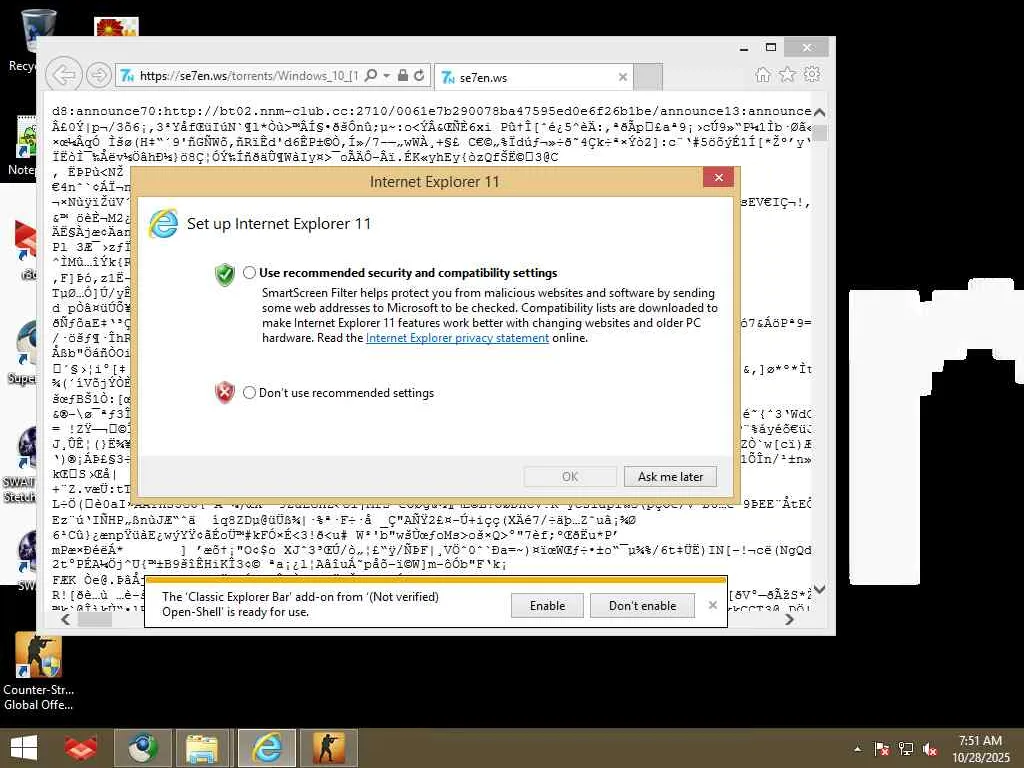Open the Action Center flag tray icon
Viewport: 1024px width, 768px height.
881,749
